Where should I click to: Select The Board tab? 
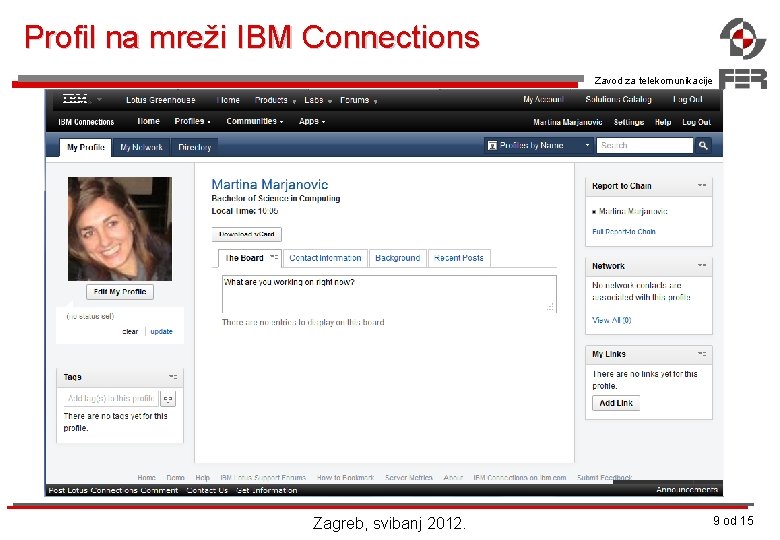[x=244, y=258]
